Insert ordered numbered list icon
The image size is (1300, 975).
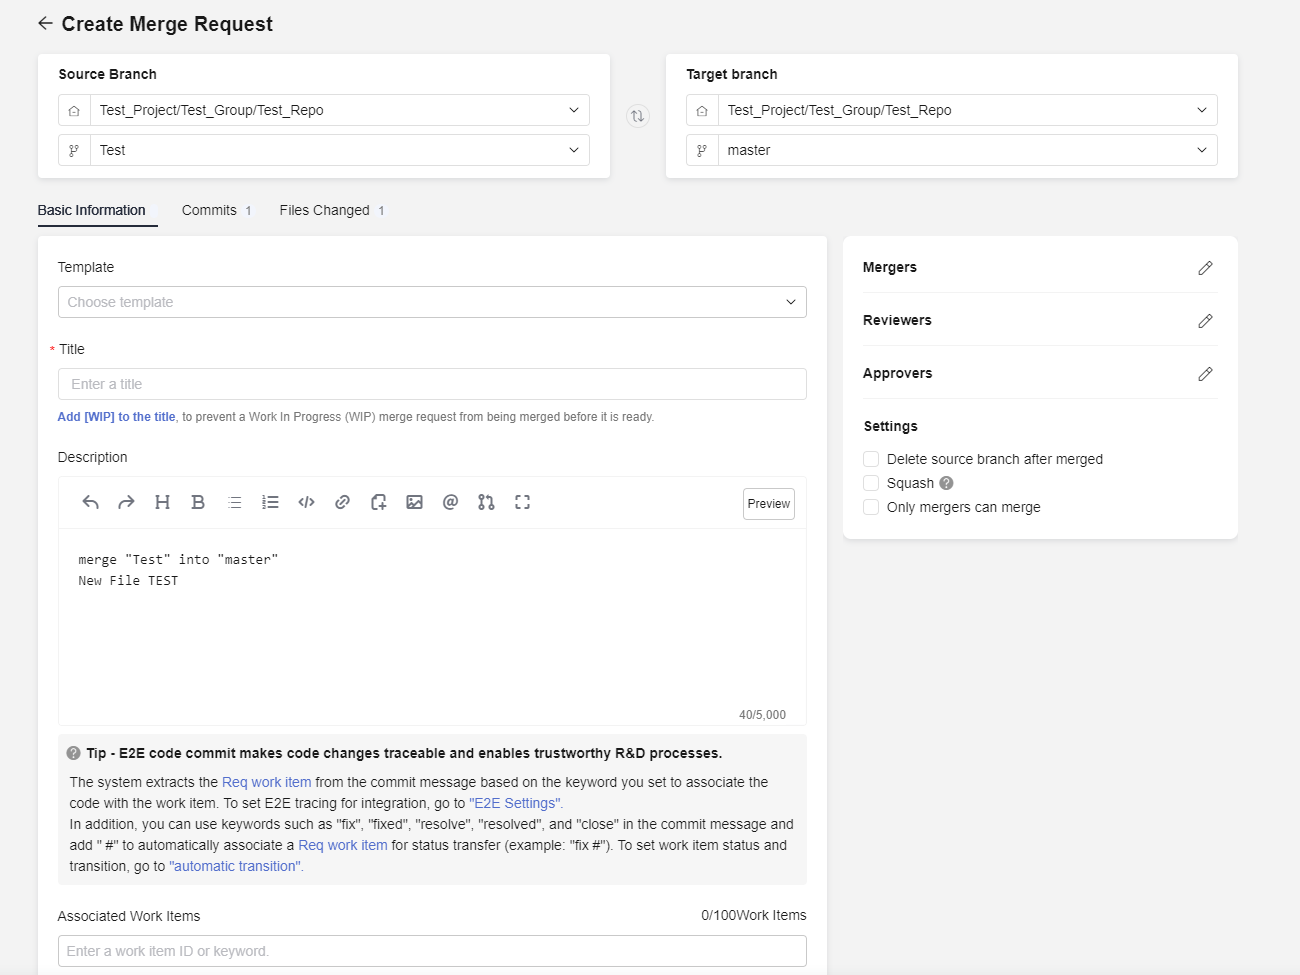tap(270, 502)
